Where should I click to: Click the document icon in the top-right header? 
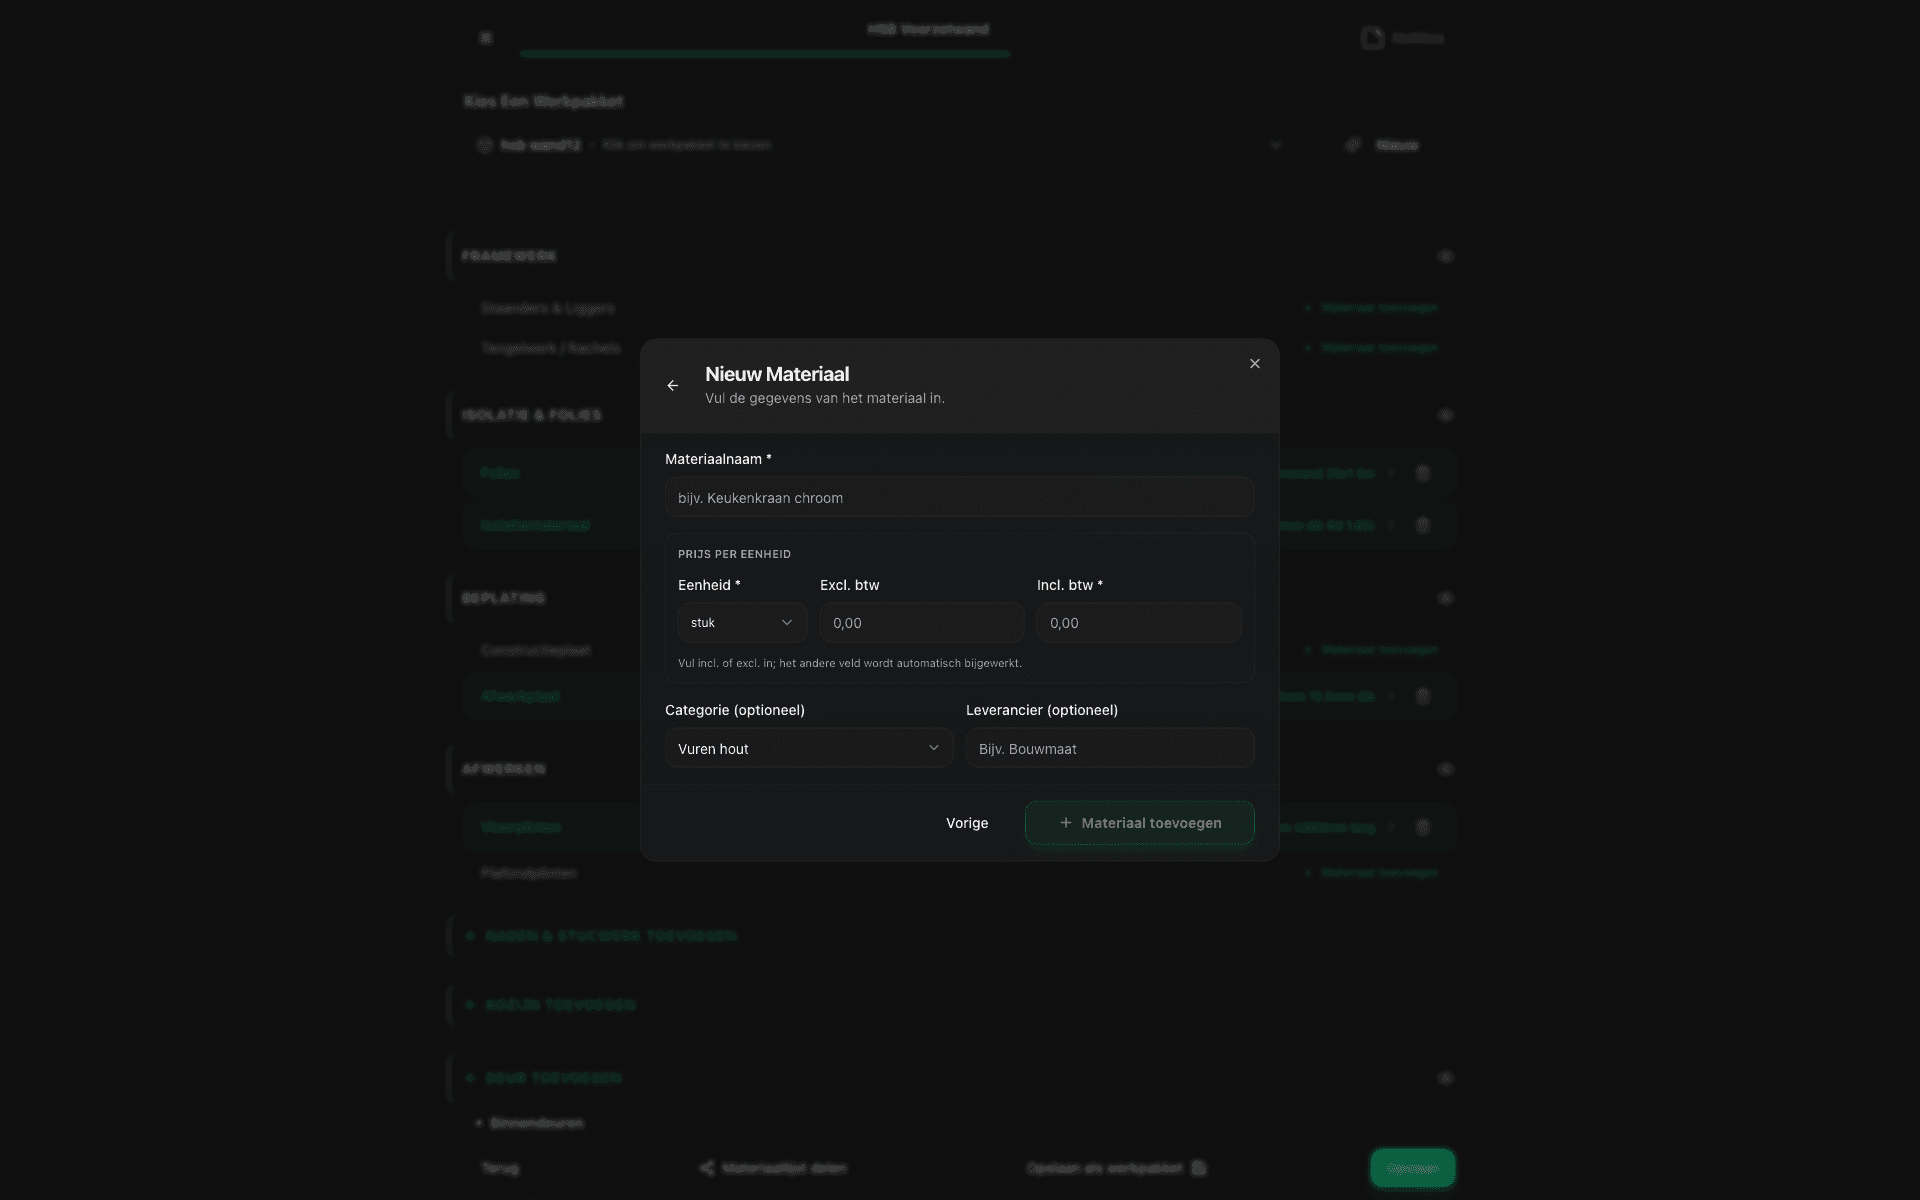1371,37
